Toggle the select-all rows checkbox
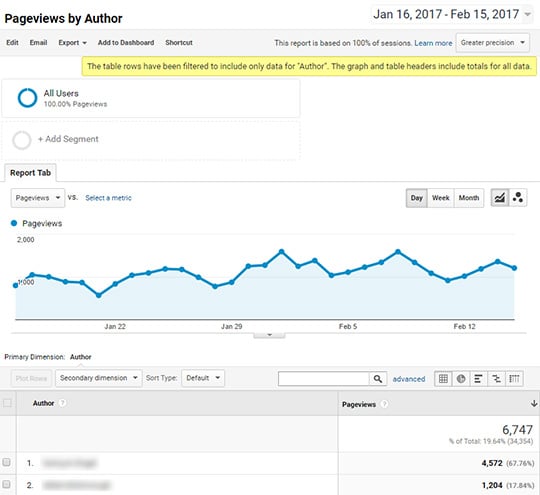Image resolution: width=540 pixels, height=495 pixels. pos(7,403)
